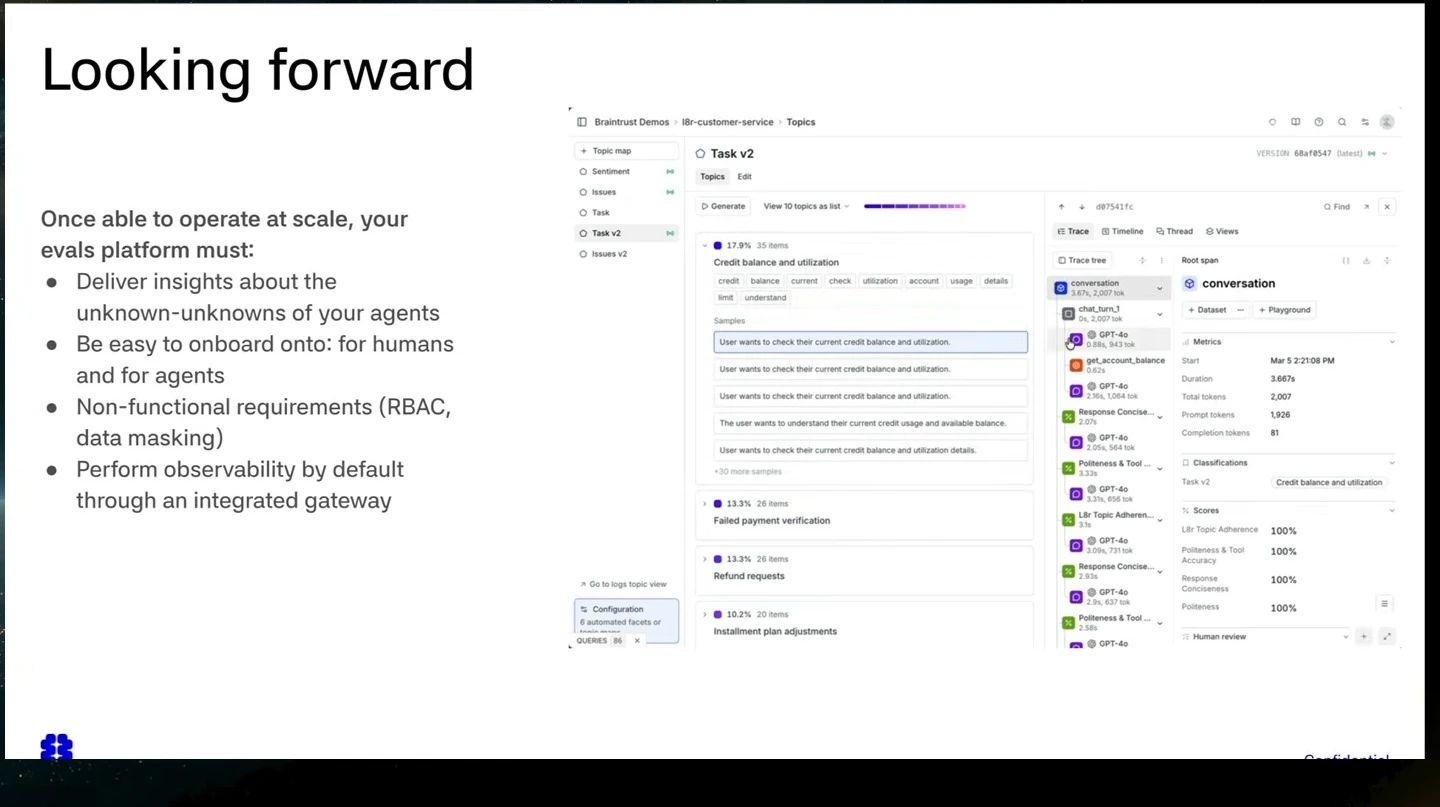Select Issues v2 in the sidebar
This screenshot has height=807, width=1440.
tap(626, 254)
